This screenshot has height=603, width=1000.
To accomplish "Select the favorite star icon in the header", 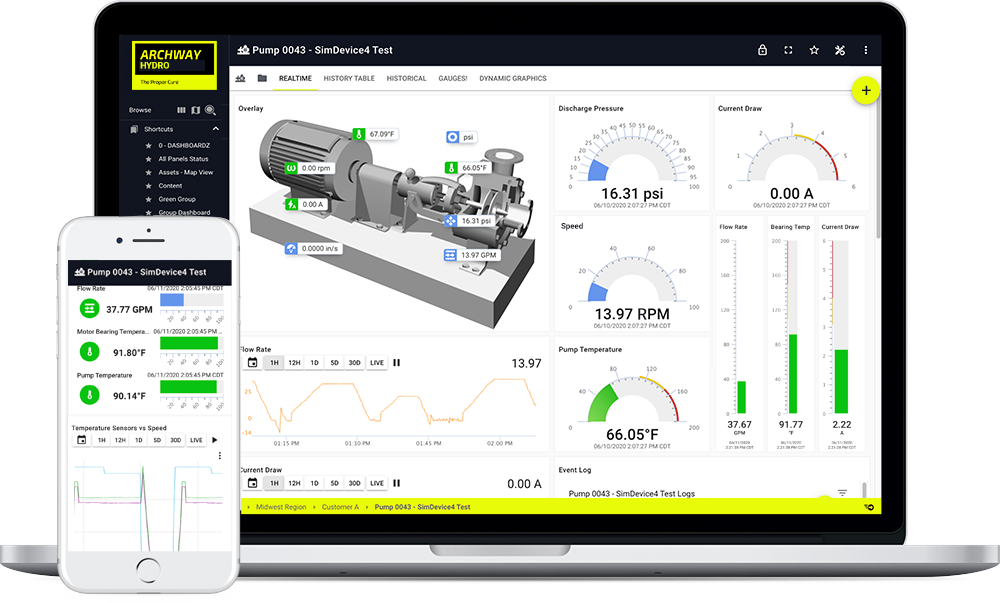I will tap(814, 50).
